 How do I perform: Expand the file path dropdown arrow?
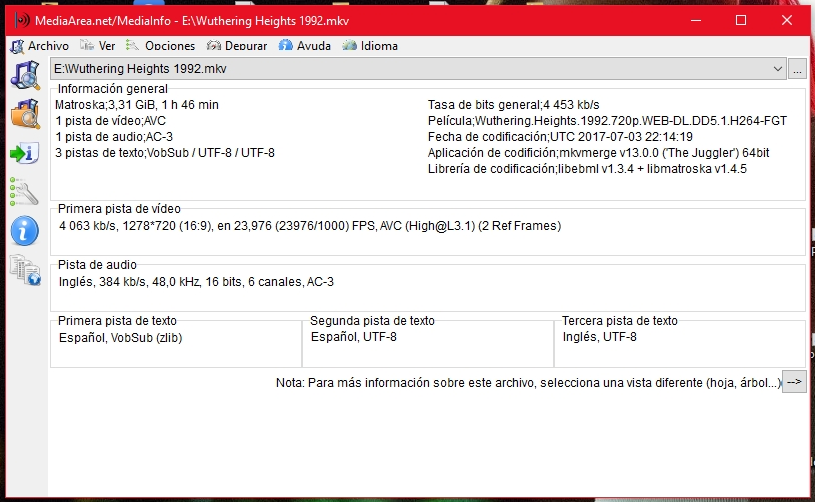(x=778, y=69)
